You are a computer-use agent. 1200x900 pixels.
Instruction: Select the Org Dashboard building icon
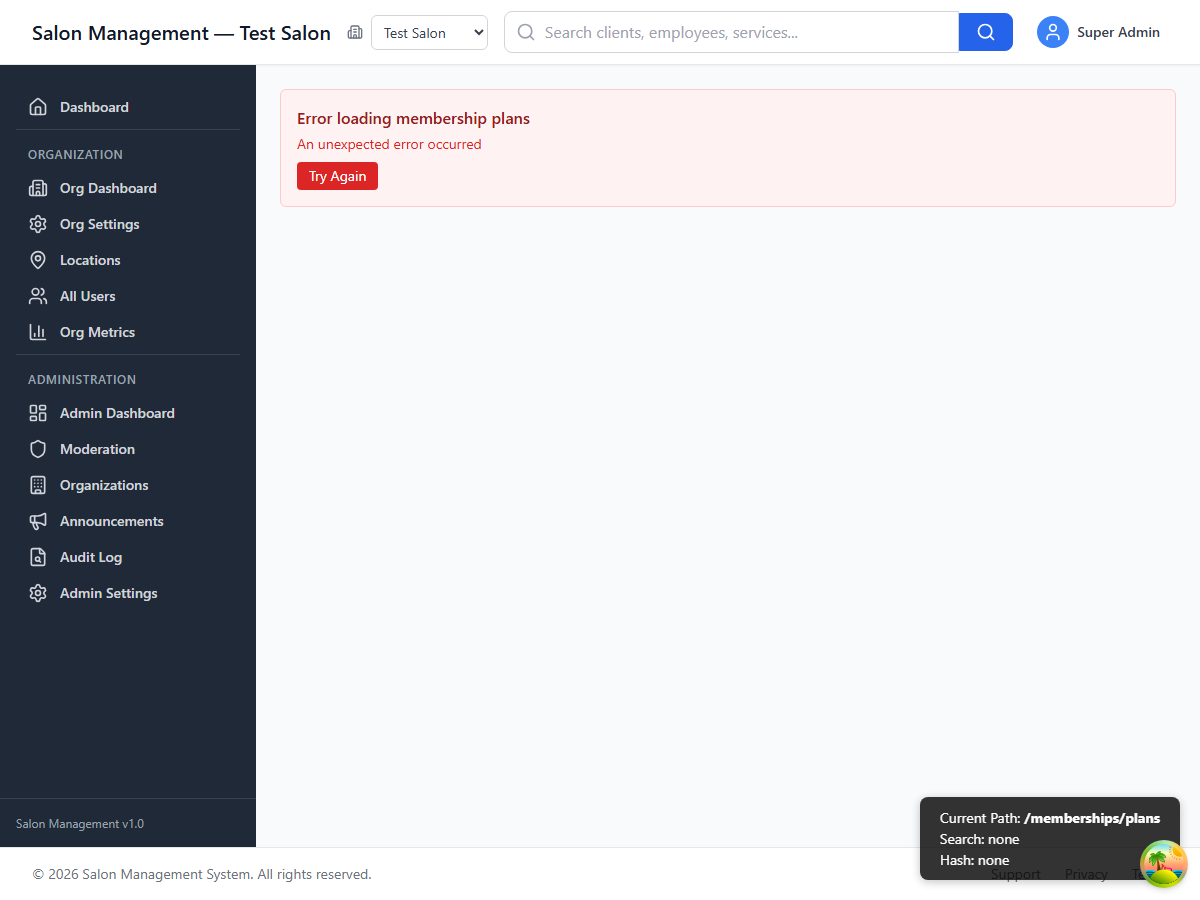pos(37,188)
